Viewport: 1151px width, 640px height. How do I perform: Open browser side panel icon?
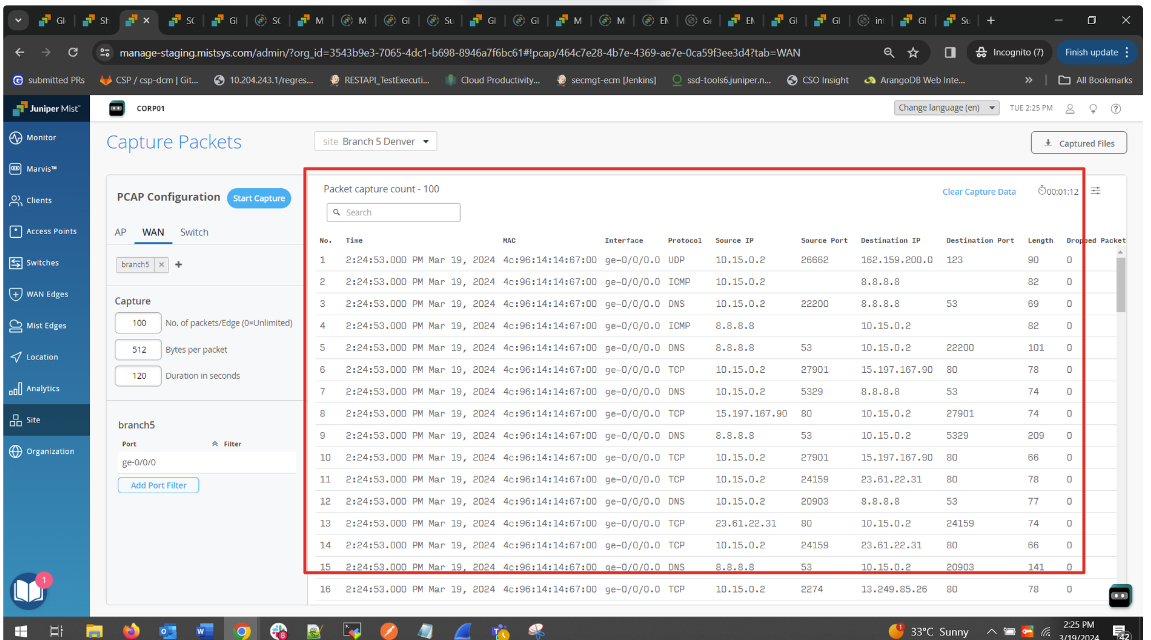tap(950, 52)
